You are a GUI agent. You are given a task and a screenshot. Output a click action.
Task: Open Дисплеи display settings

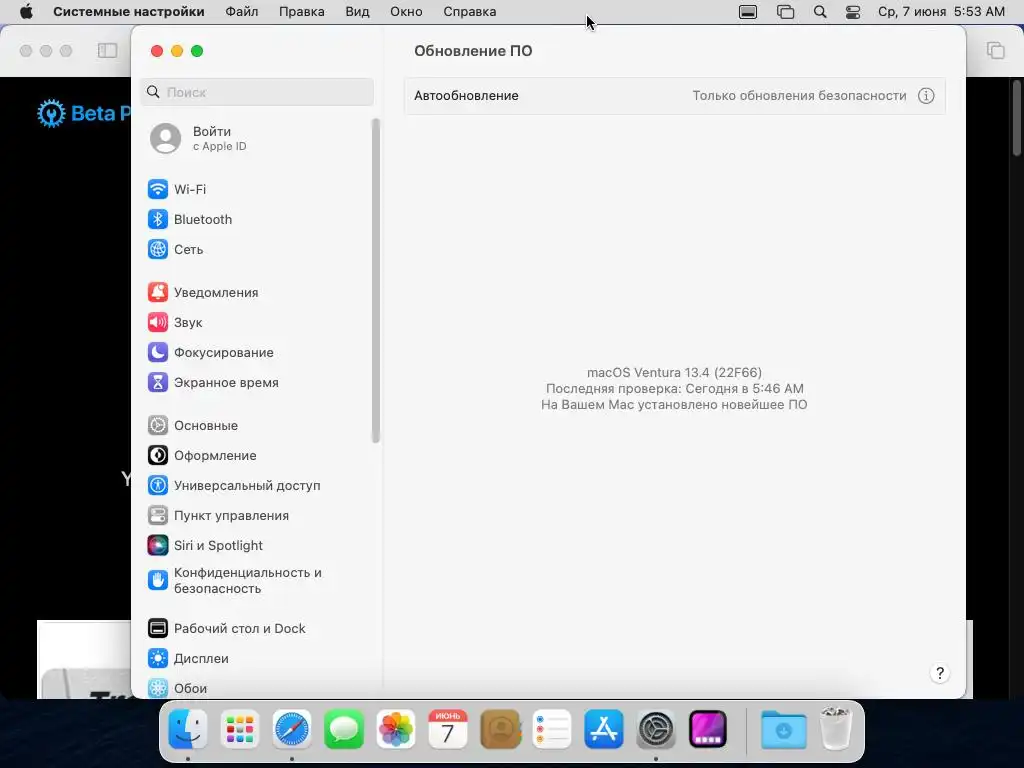point(188,659)
